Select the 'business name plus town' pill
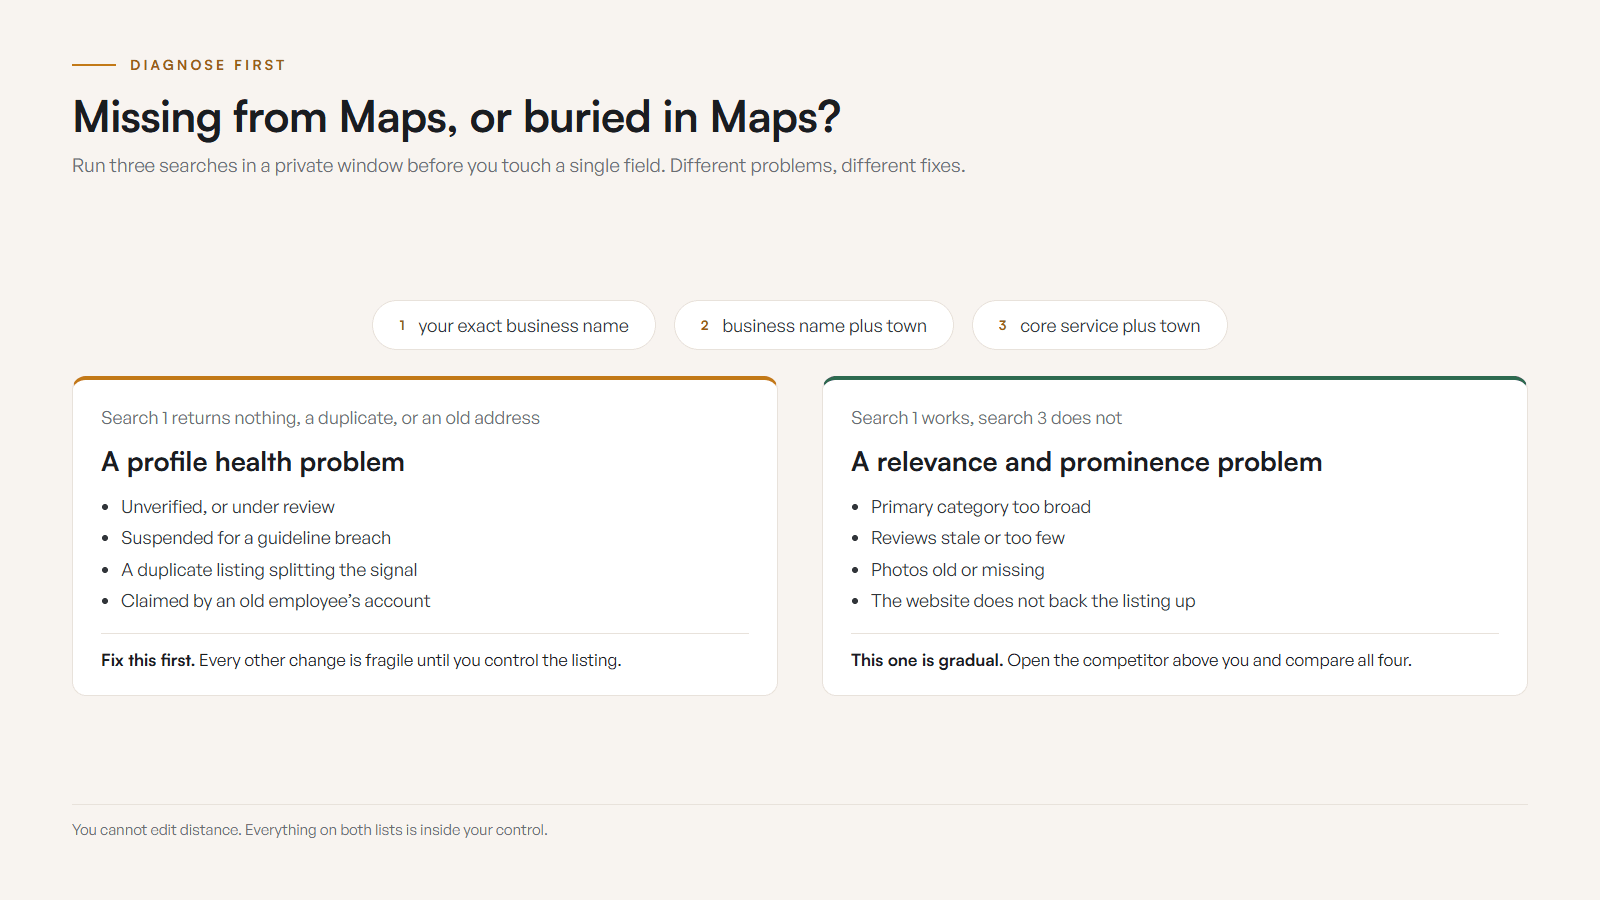 tap(814, 325)
